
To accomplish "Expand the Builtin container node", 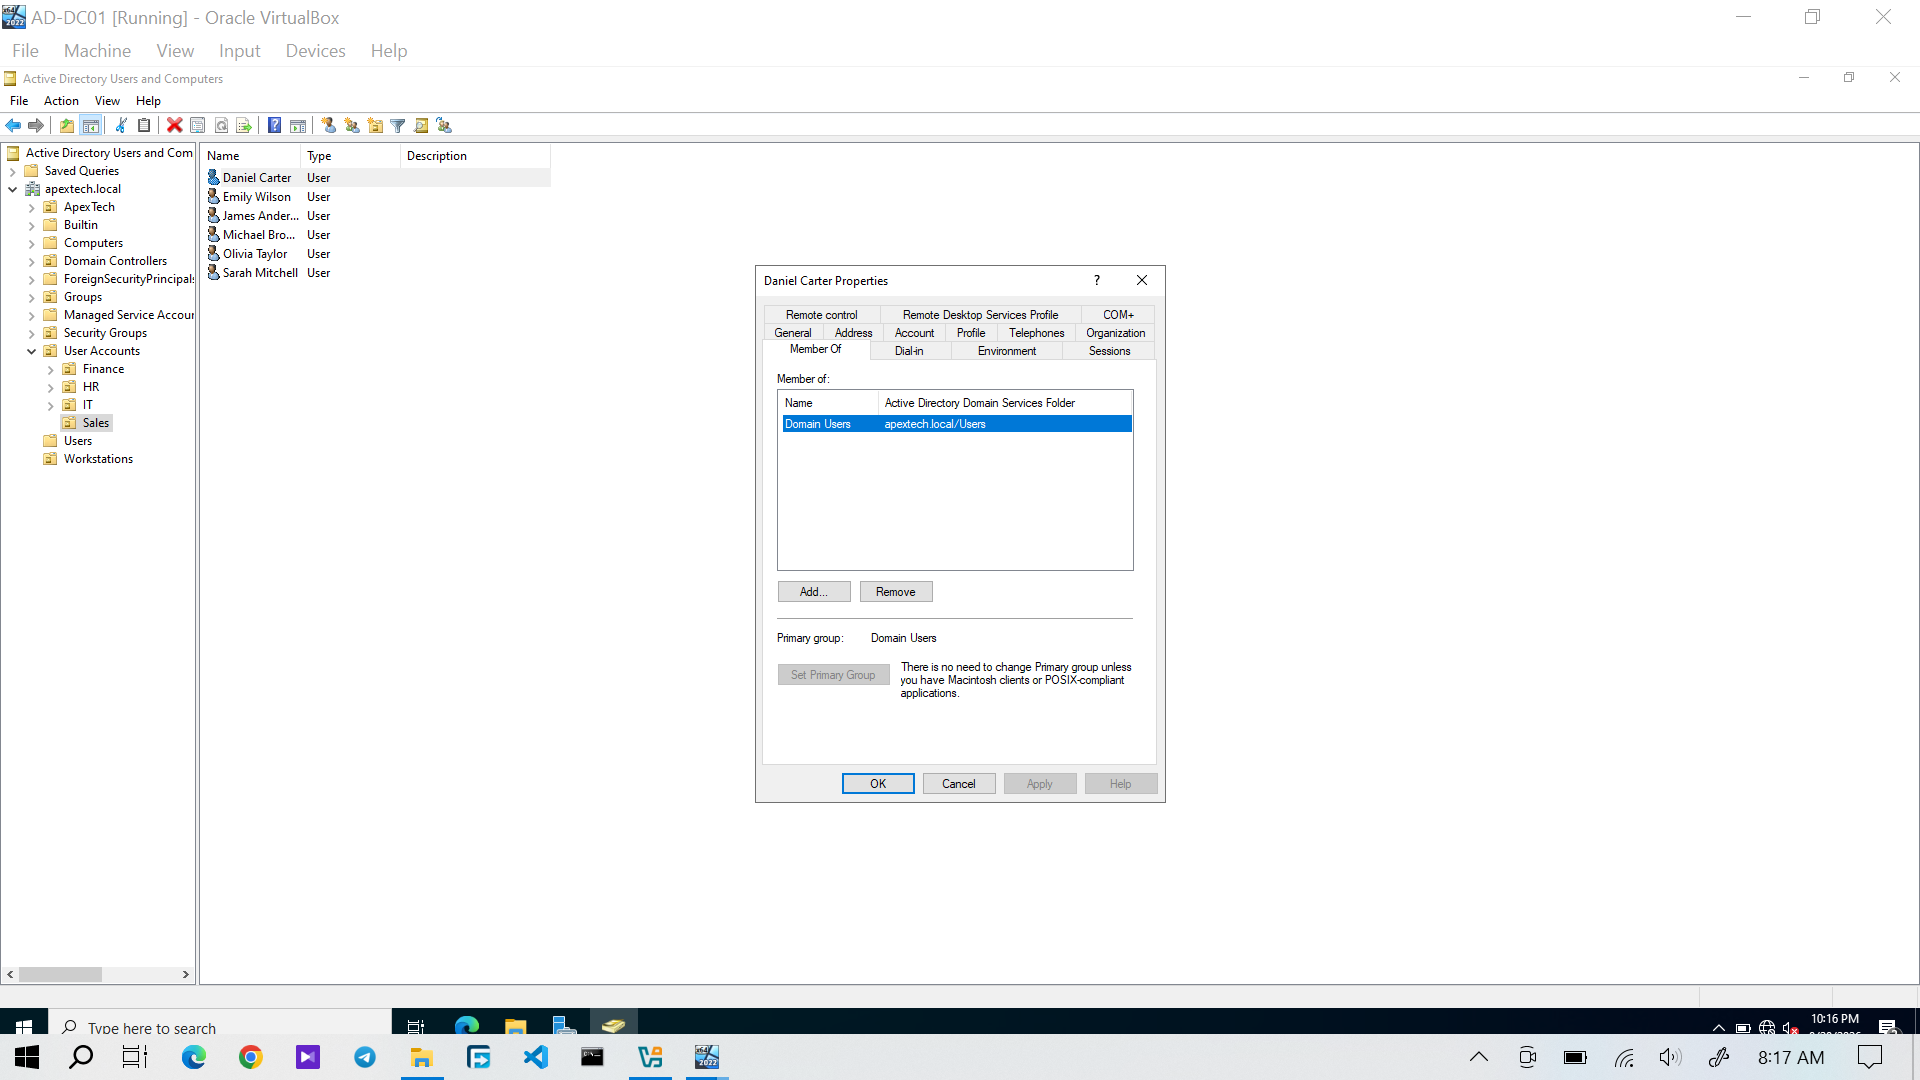I will (31, 226).
